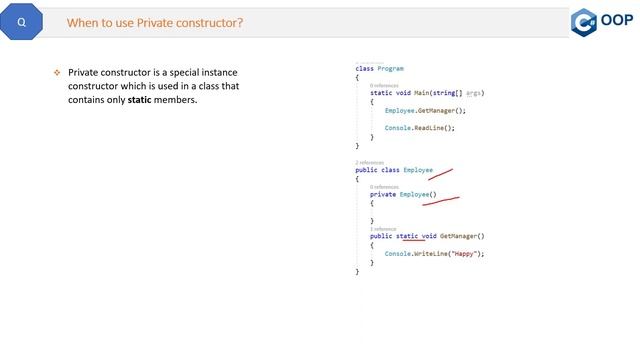Click the C# OOP logo
The image size is (640, 360).
(602, 22)
